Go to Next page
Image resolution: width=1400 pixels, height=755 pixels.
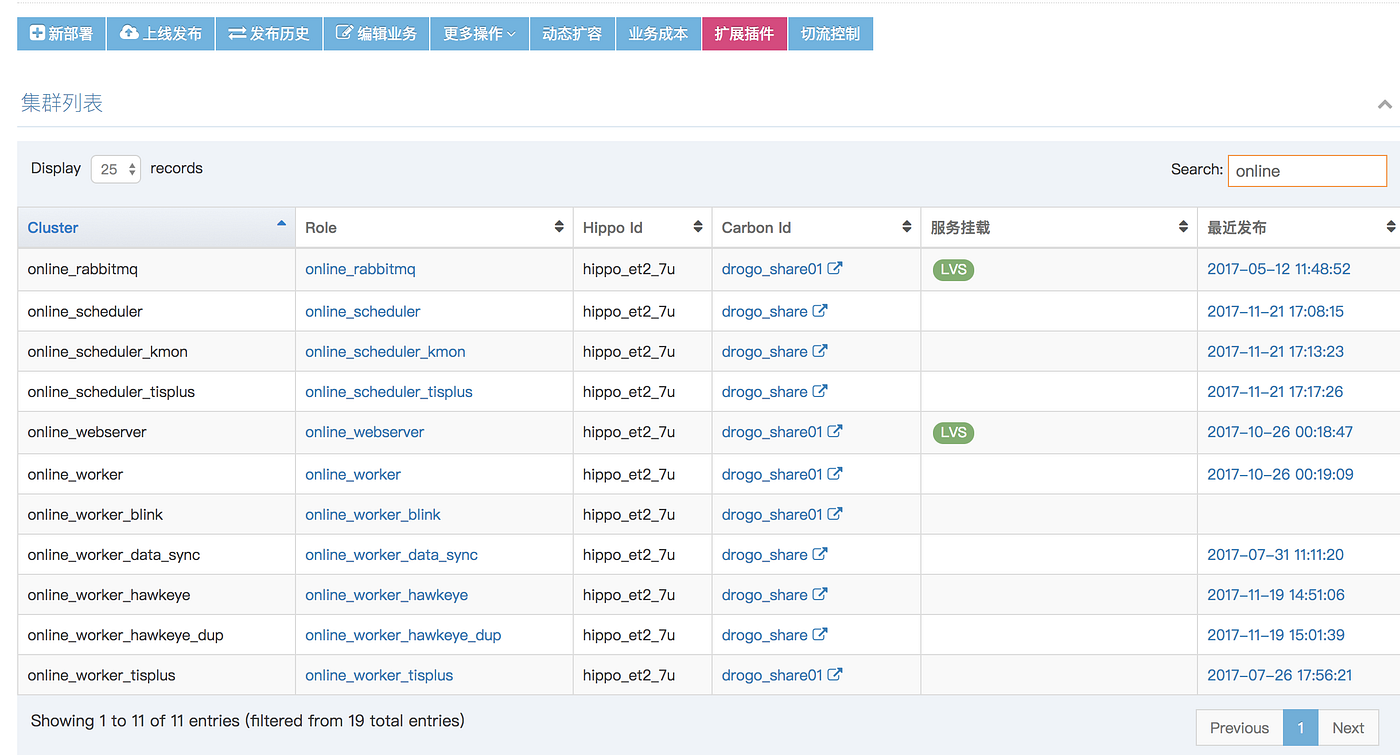(1348, 728)
